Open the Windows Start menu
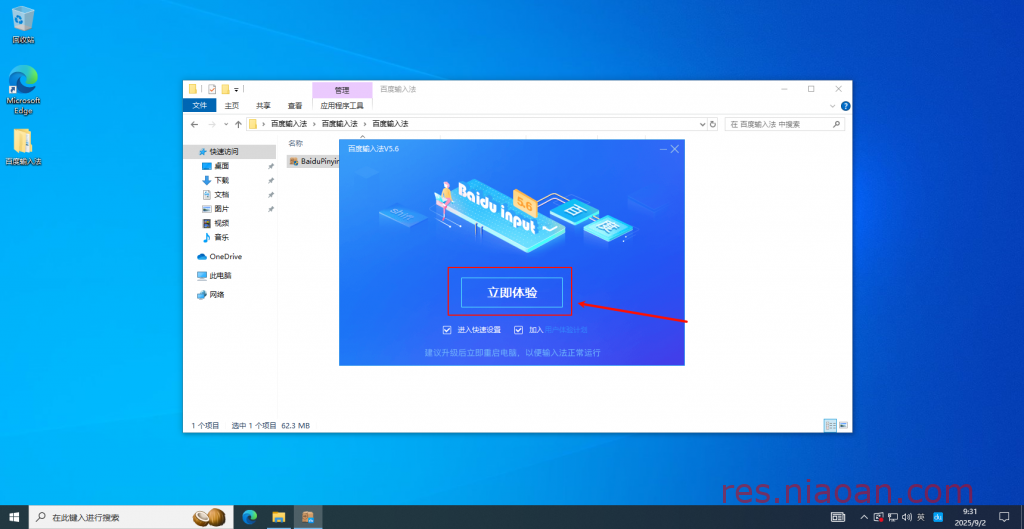This screenshot has width=1024, height=529. point(14,517)
